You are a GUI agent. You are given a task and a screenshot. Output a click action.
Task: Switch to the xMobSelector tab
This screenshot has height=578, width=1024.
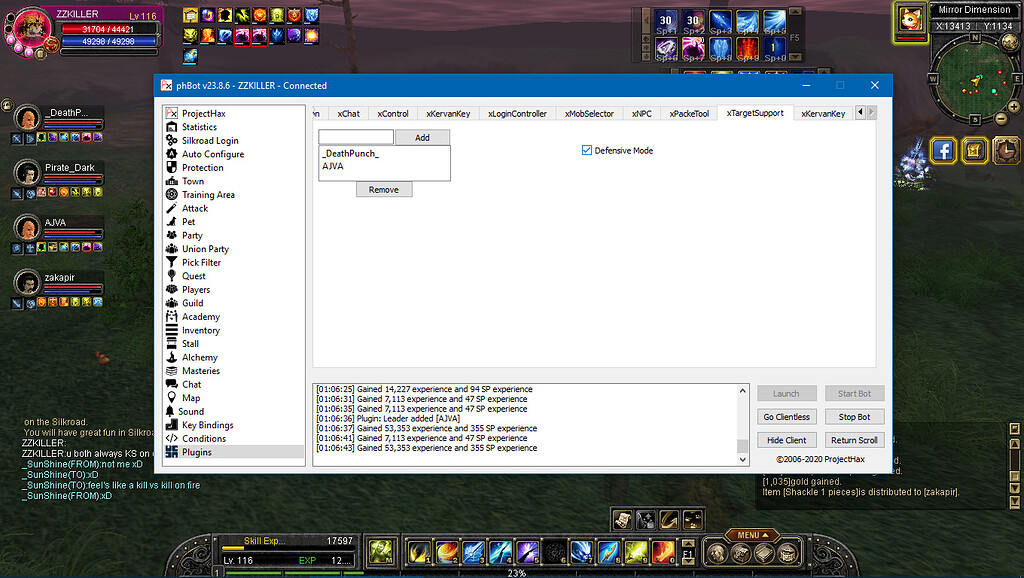[589, 114]
